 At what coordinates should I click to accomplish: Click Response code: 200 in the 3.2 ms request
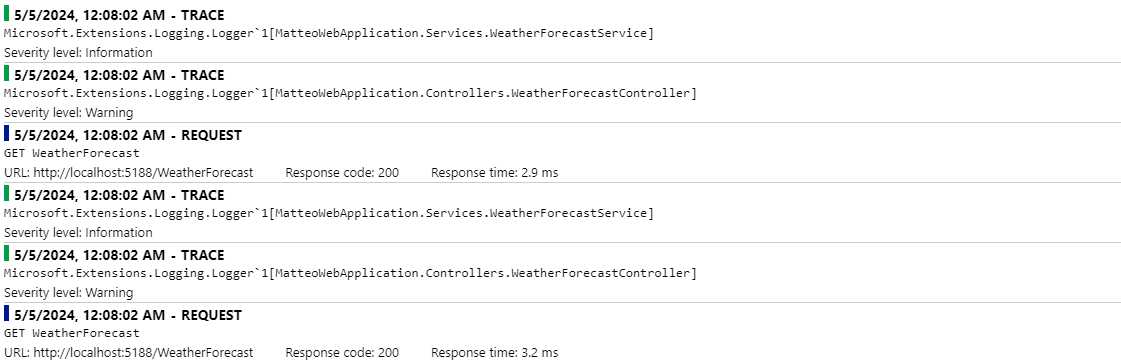[342, 353]
